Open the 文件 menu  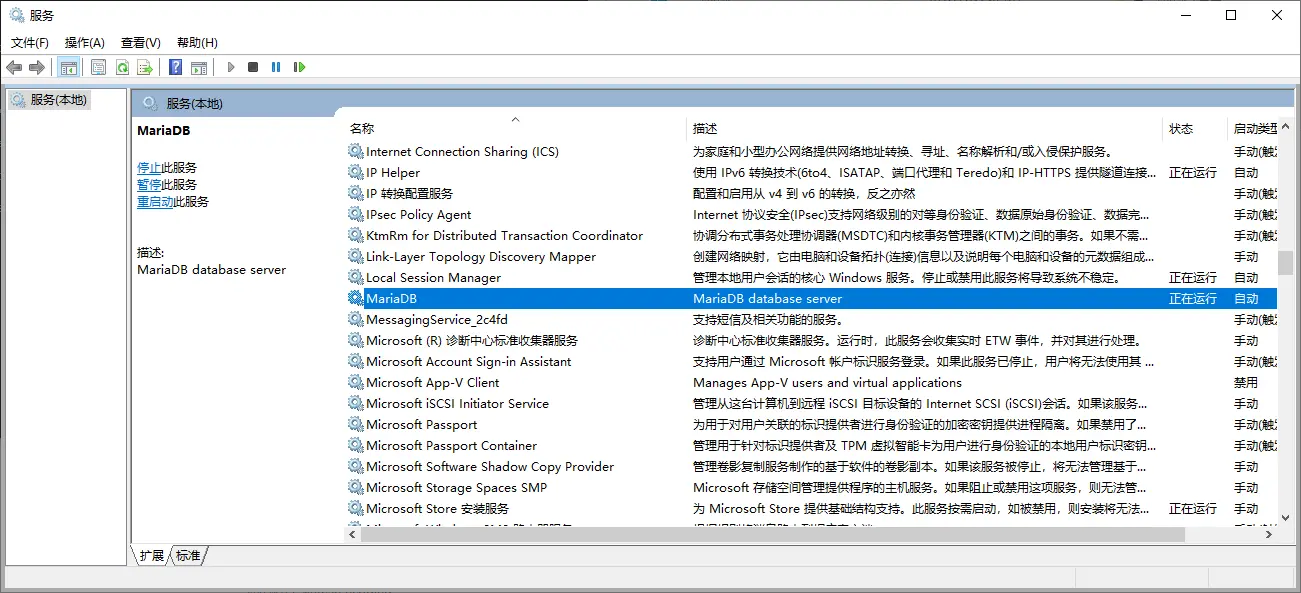tap(29, 42)
